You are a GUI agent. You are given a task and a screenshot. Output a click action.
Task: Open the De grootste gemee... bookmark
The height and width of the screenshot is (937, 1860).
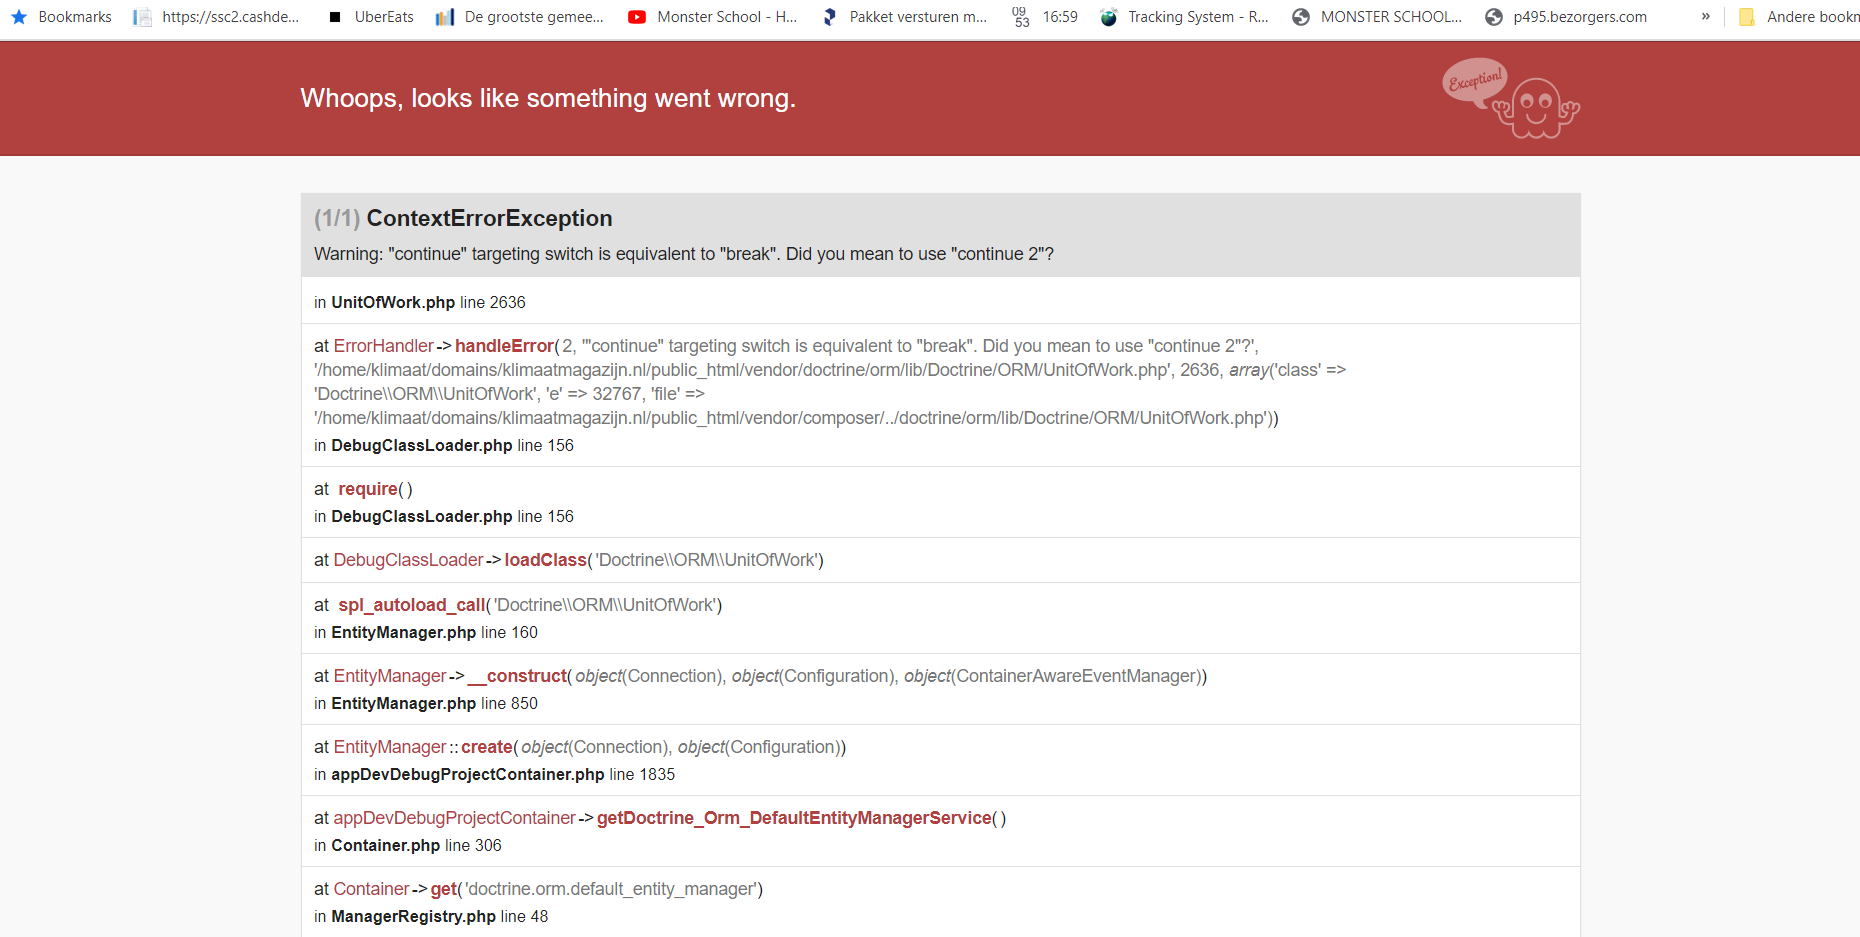[x=520, y=17]
